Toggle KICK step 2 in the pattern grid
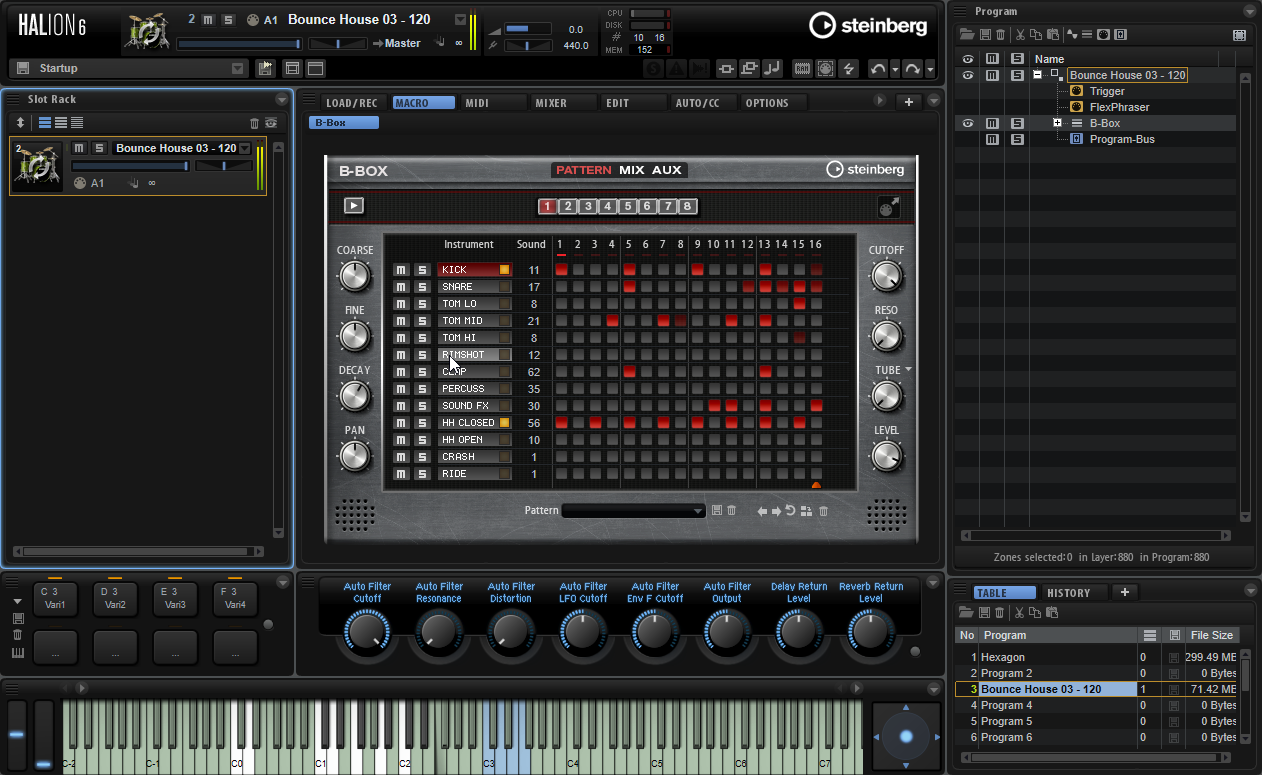Viewport: 1262px width, 775px height. tap(578, 270)
